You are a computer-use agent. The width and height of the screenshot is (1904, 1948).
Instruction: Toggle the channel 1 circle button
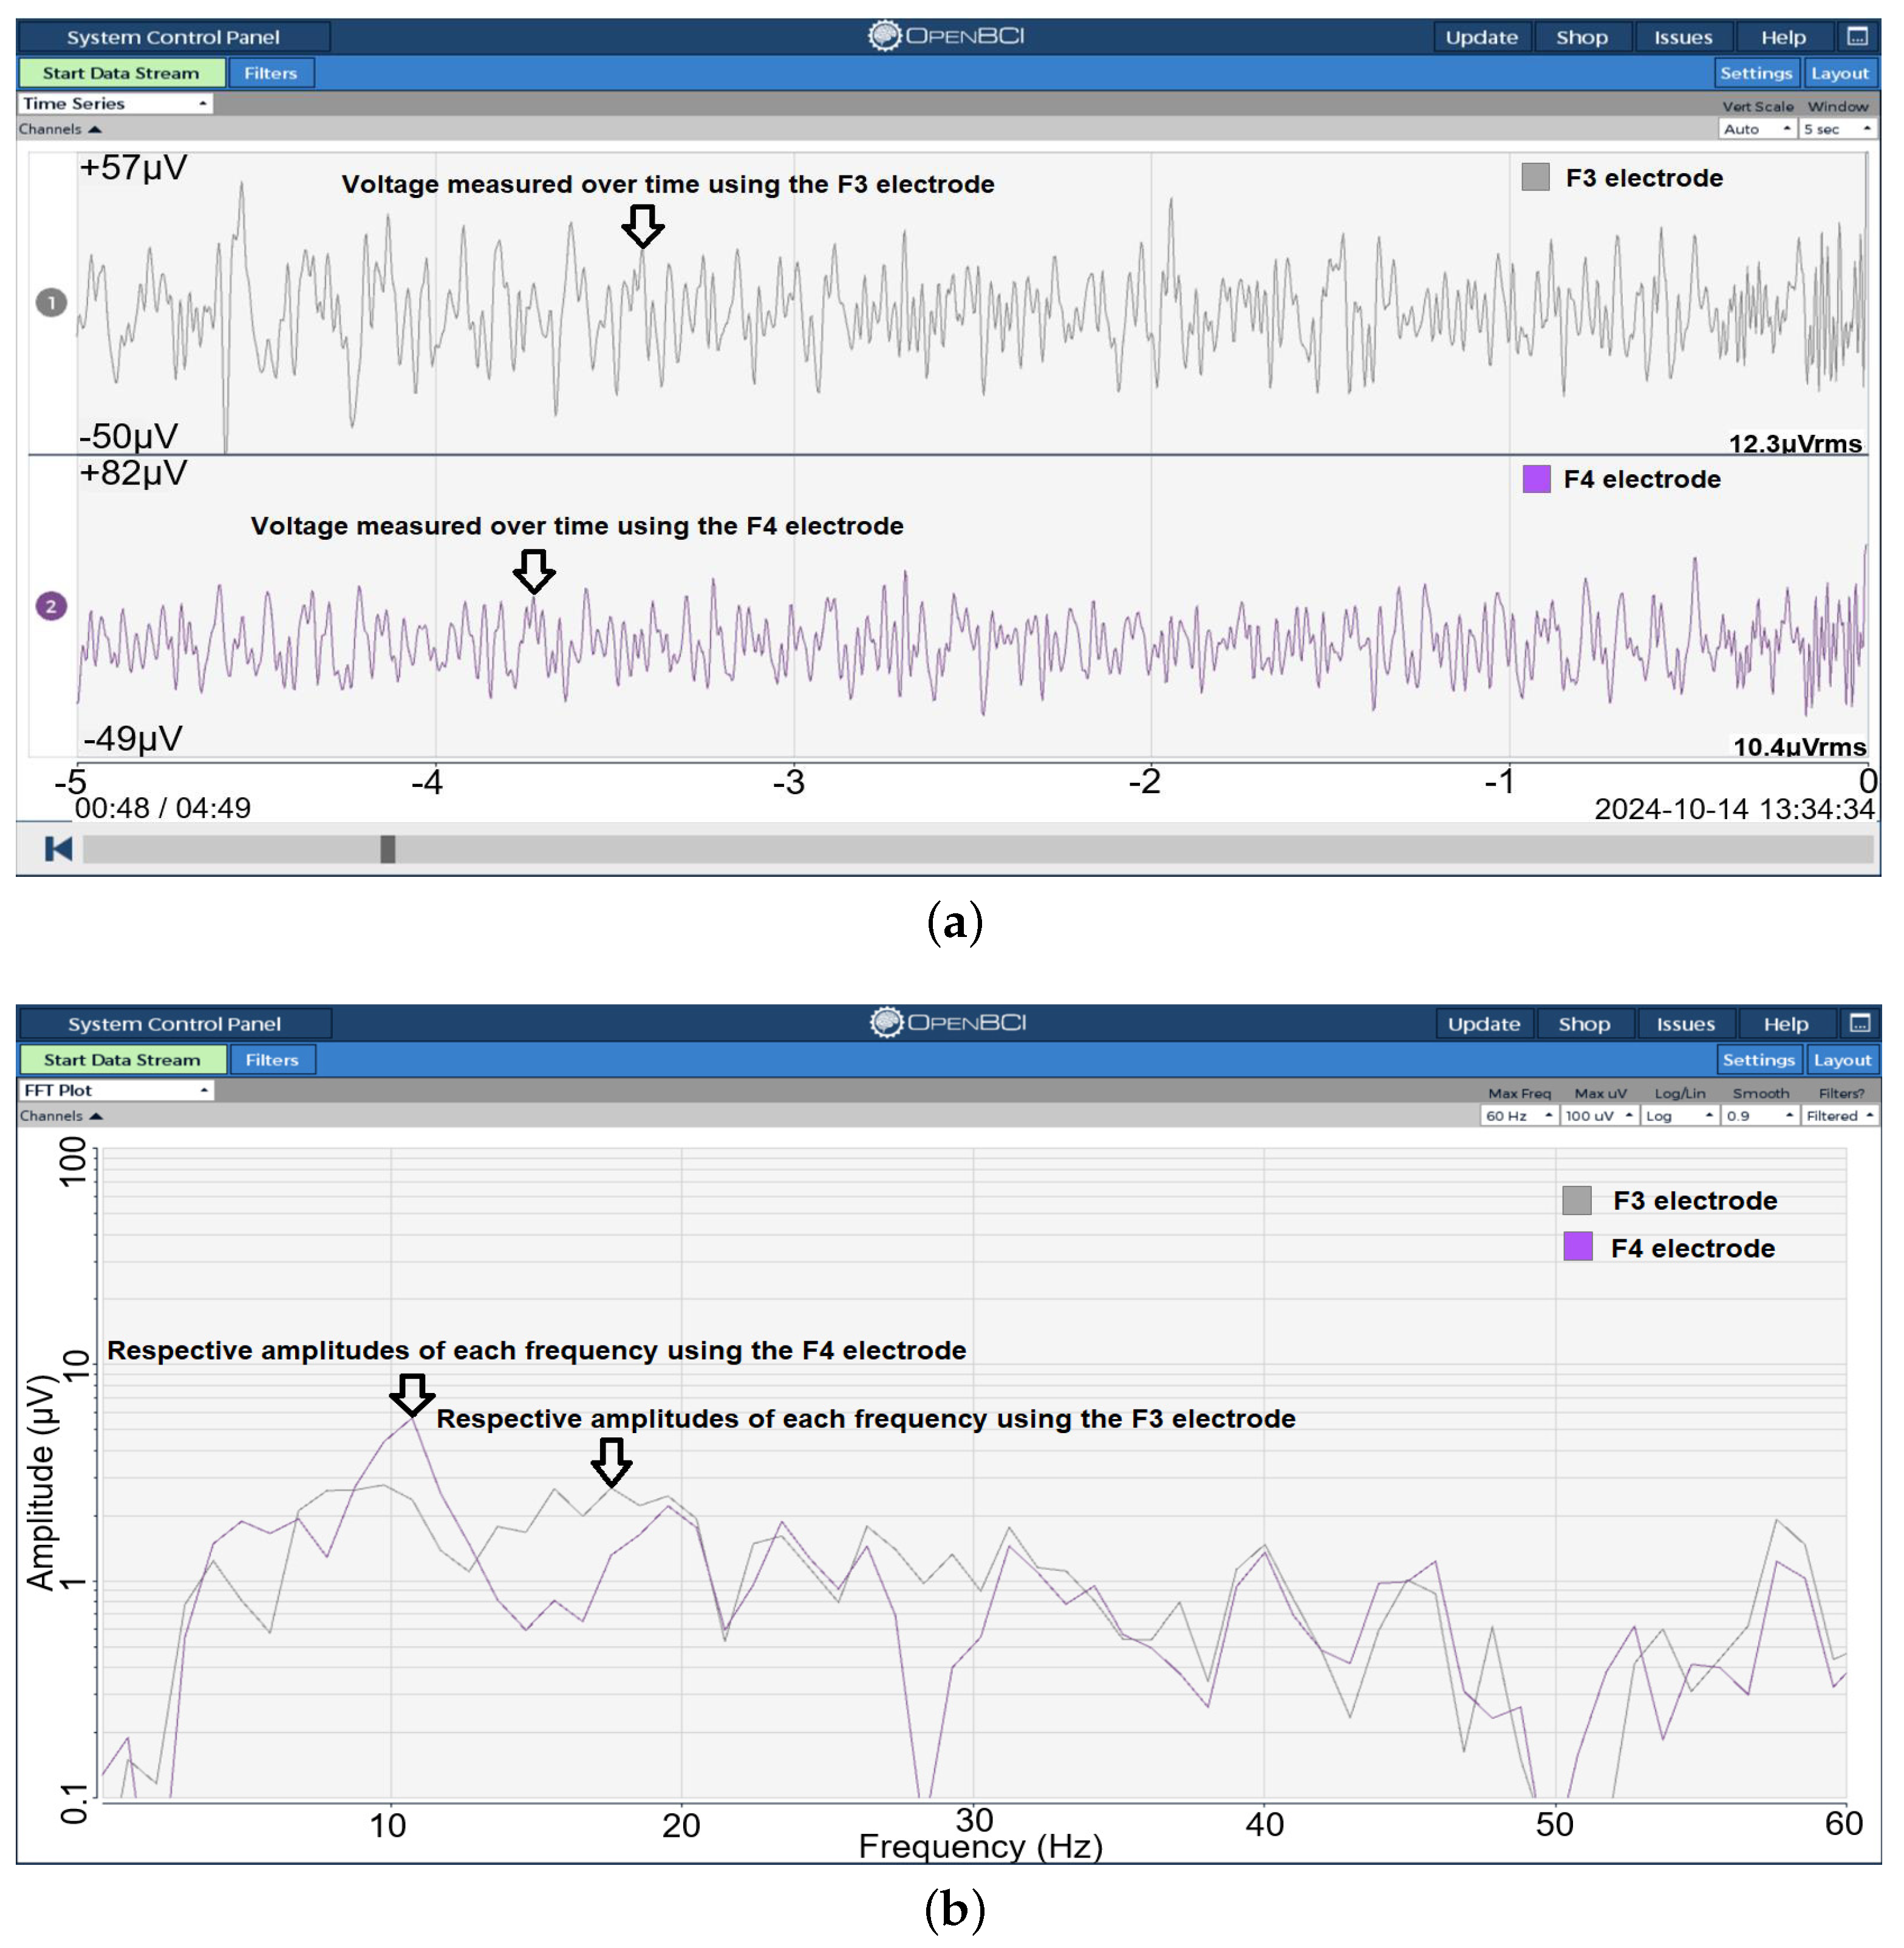pyautogui.click(x=51, y=302)
